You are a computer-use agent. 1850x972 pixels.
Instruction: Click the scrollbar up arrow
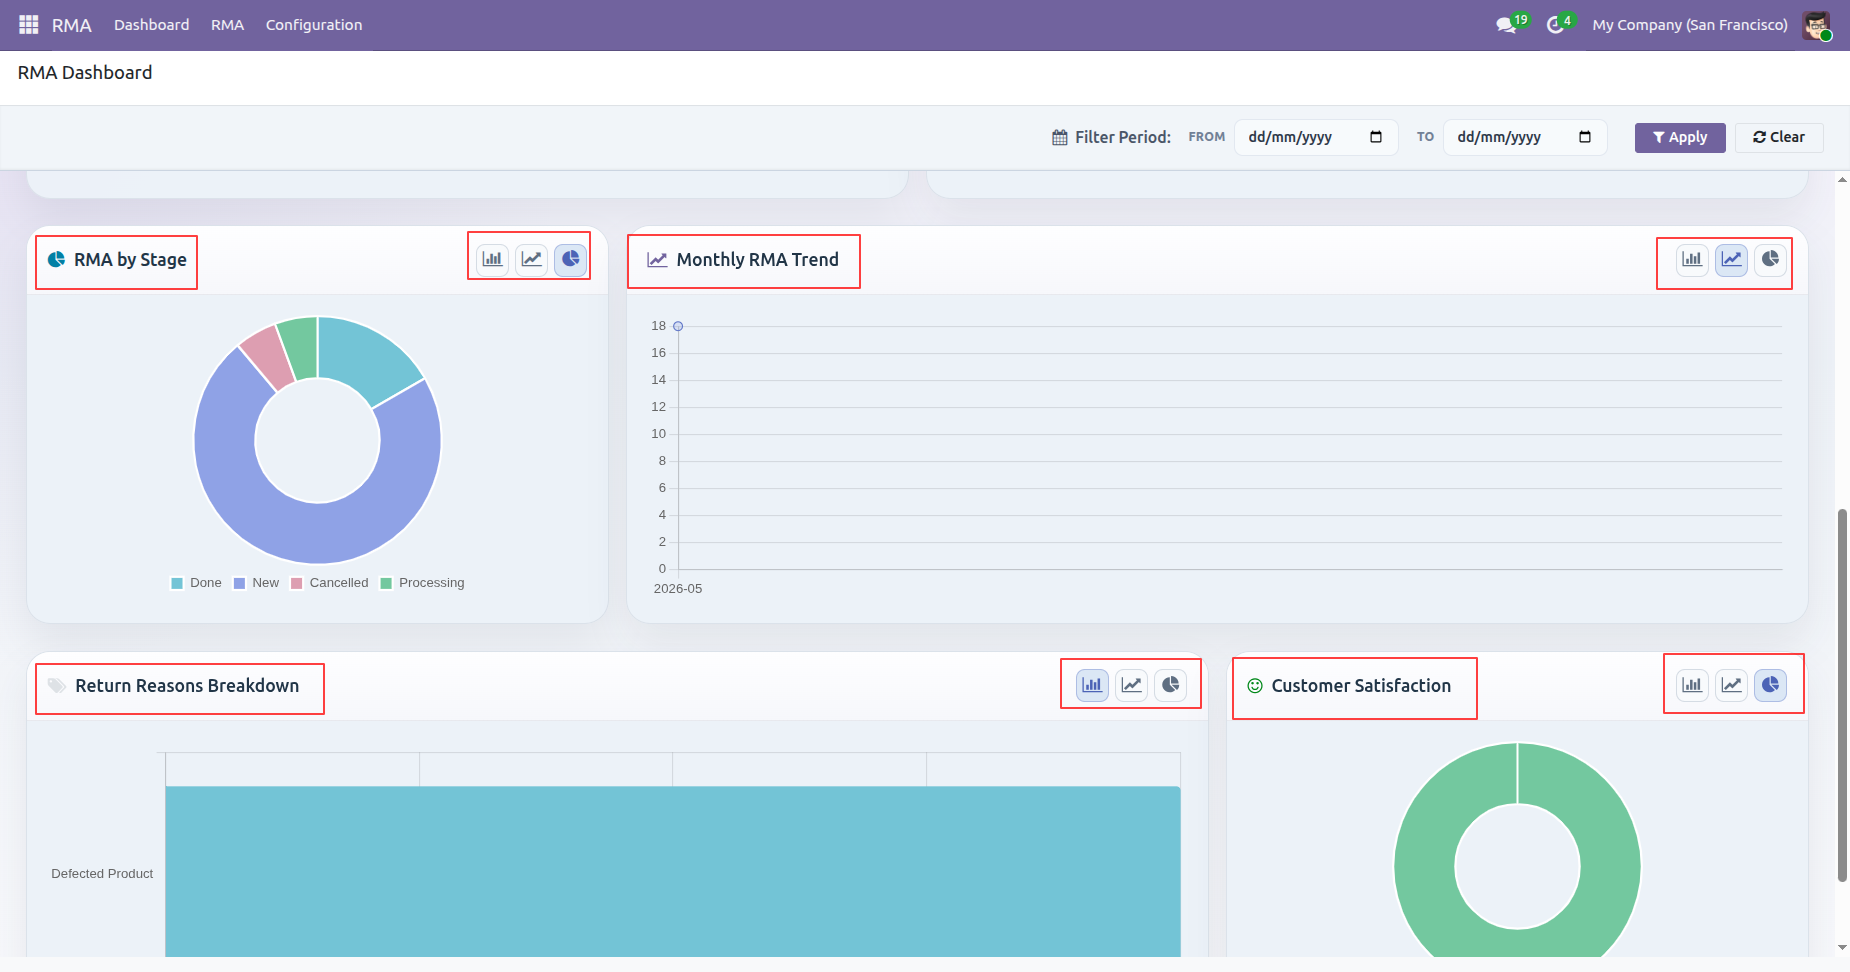1842,180
